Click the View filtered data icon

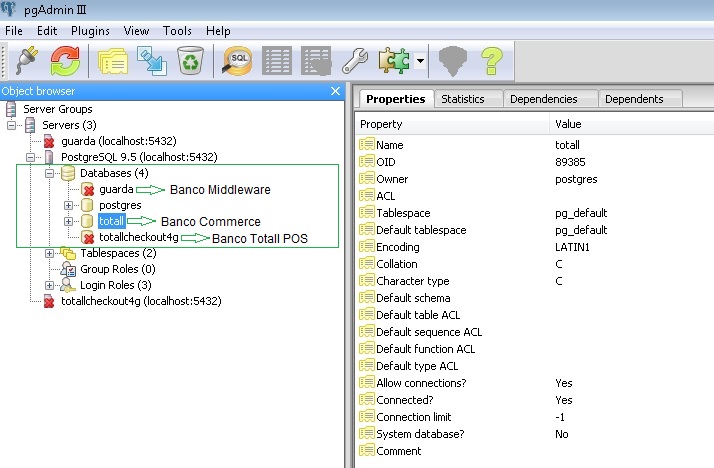pos(316,61)
